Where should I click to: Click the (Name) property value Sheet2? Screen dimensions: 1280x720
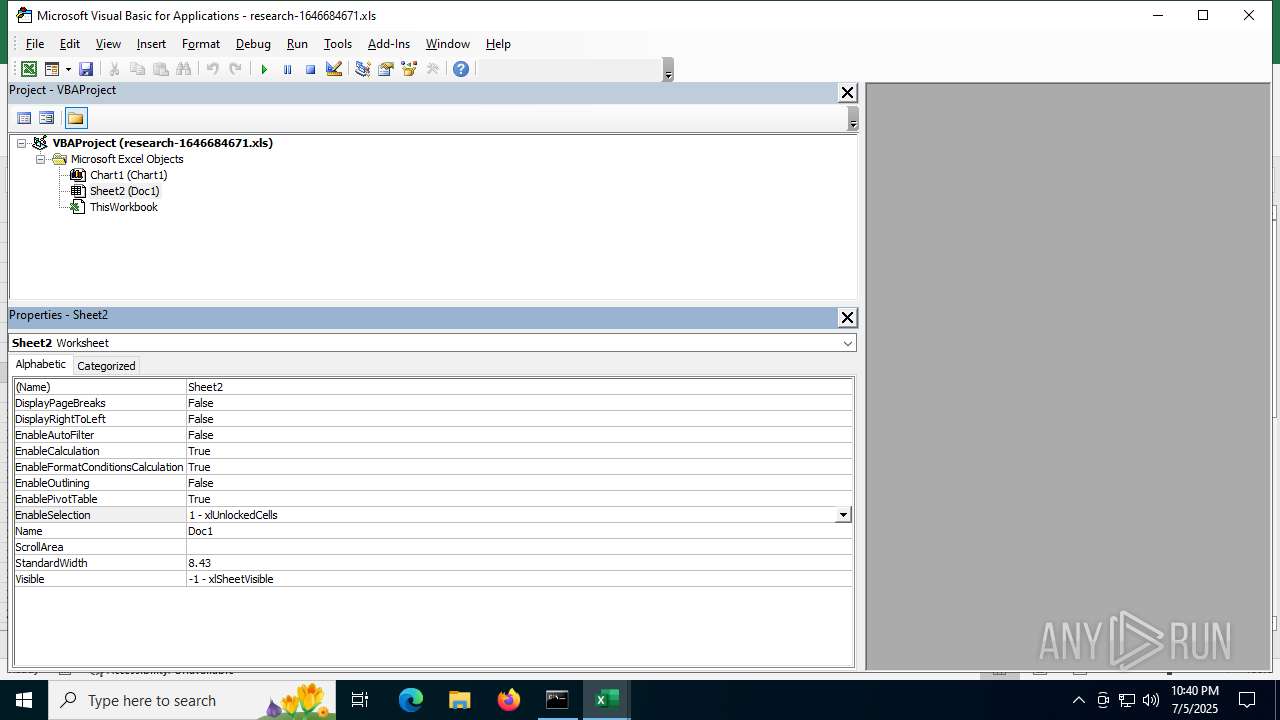519,387
